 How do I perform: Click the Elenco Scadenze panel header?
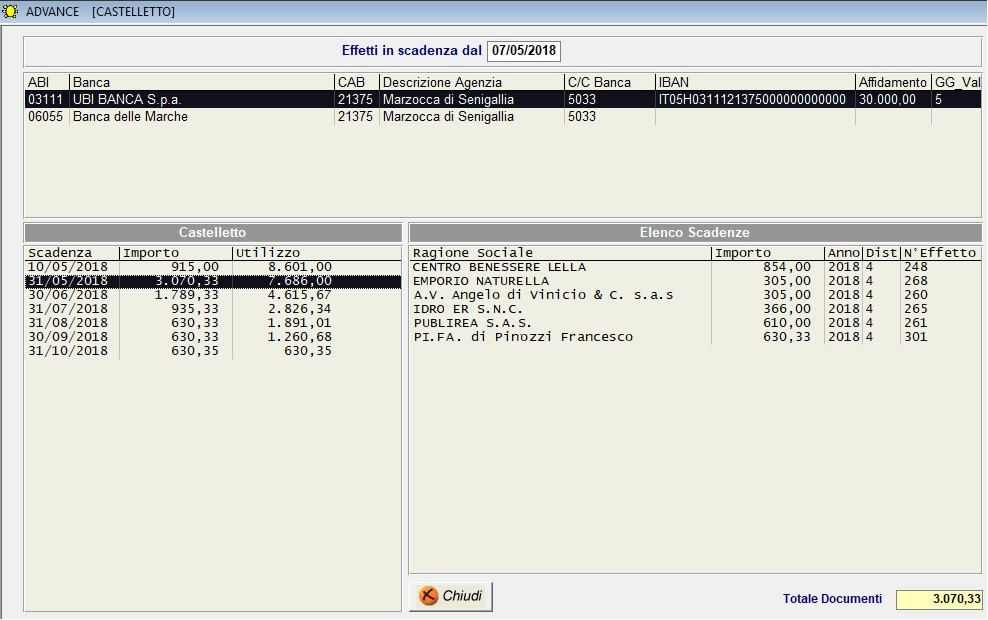[x=695, y=232]
